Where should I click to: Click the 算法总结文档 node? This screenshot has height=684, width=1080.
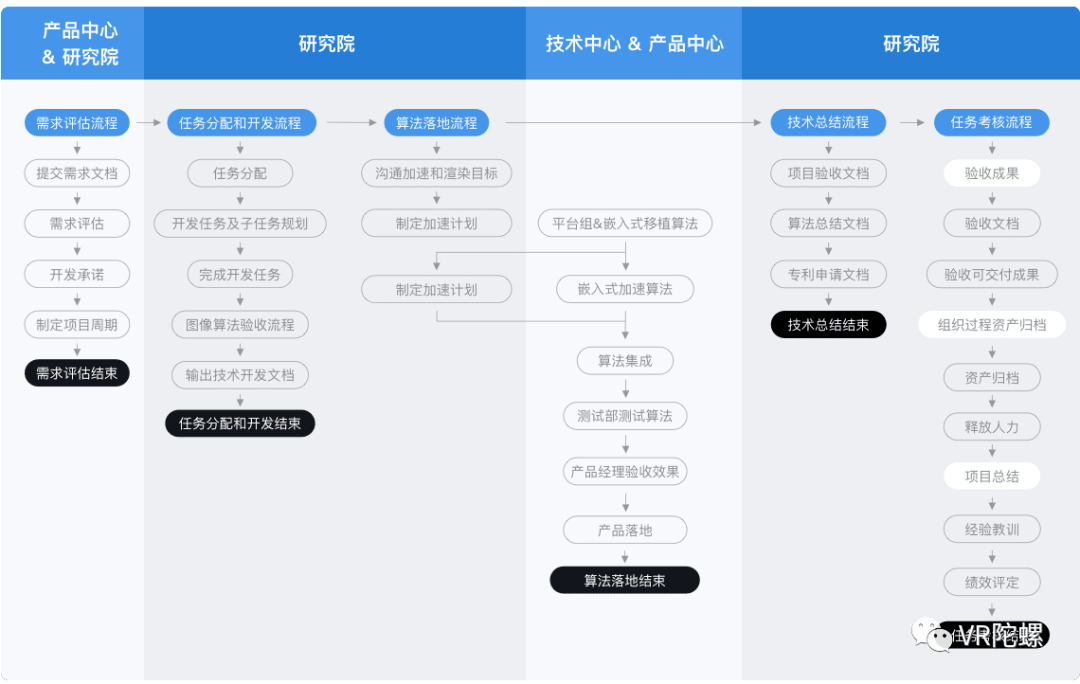pos(829,223)
